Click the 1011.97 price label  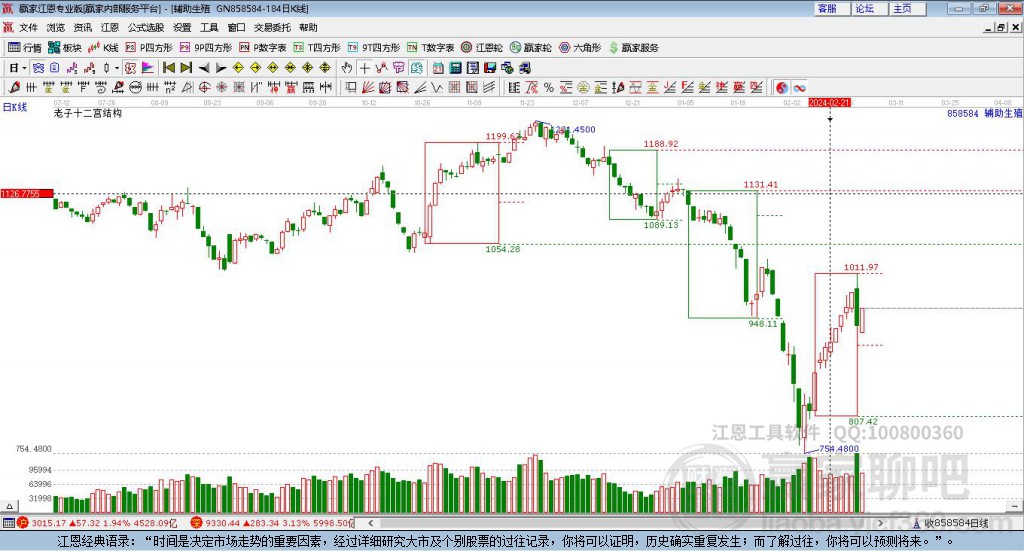tap(861, 268)
